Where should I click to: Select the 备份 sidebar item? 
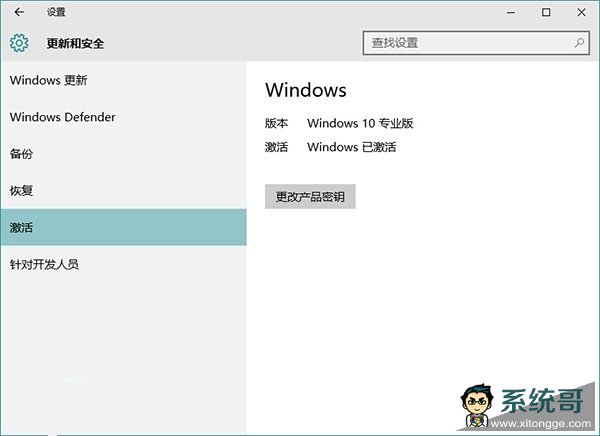point(124,154)
